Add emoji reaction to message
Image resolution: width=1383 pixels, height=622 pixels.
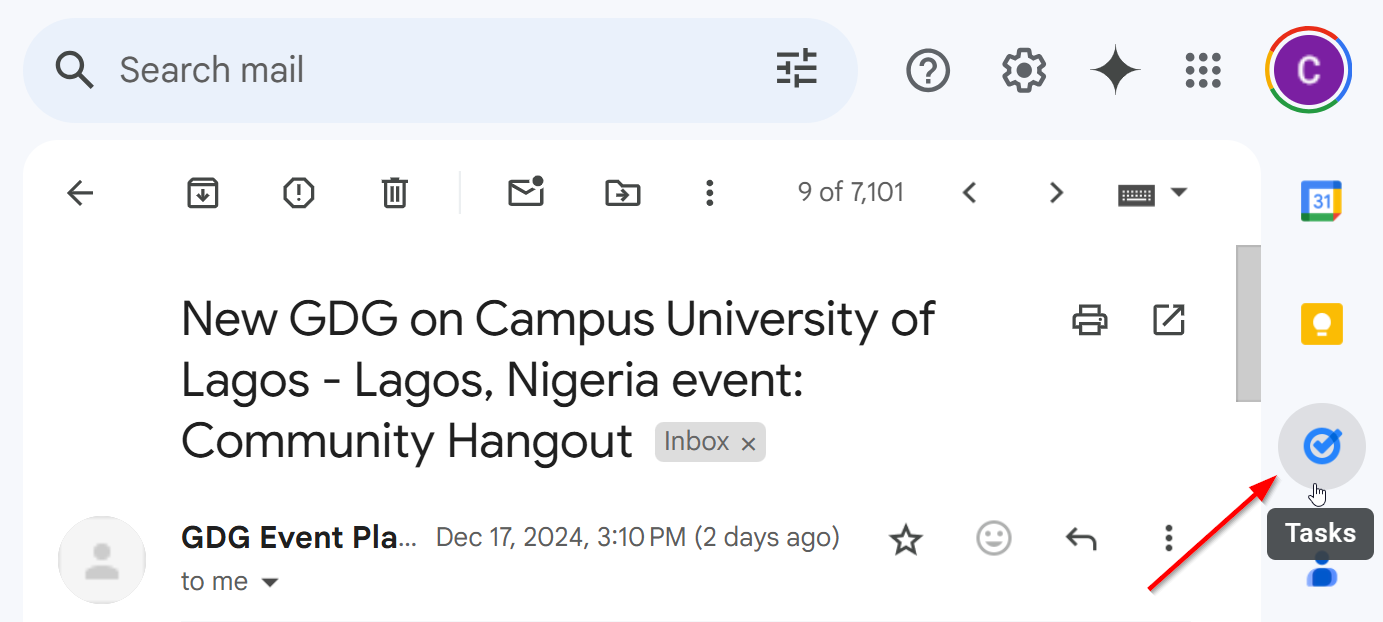coord(993,539)
